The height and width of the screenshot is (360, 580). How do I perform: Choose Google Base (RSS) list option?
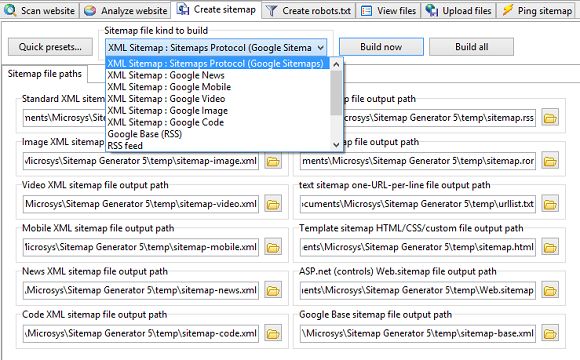(218, 134)
